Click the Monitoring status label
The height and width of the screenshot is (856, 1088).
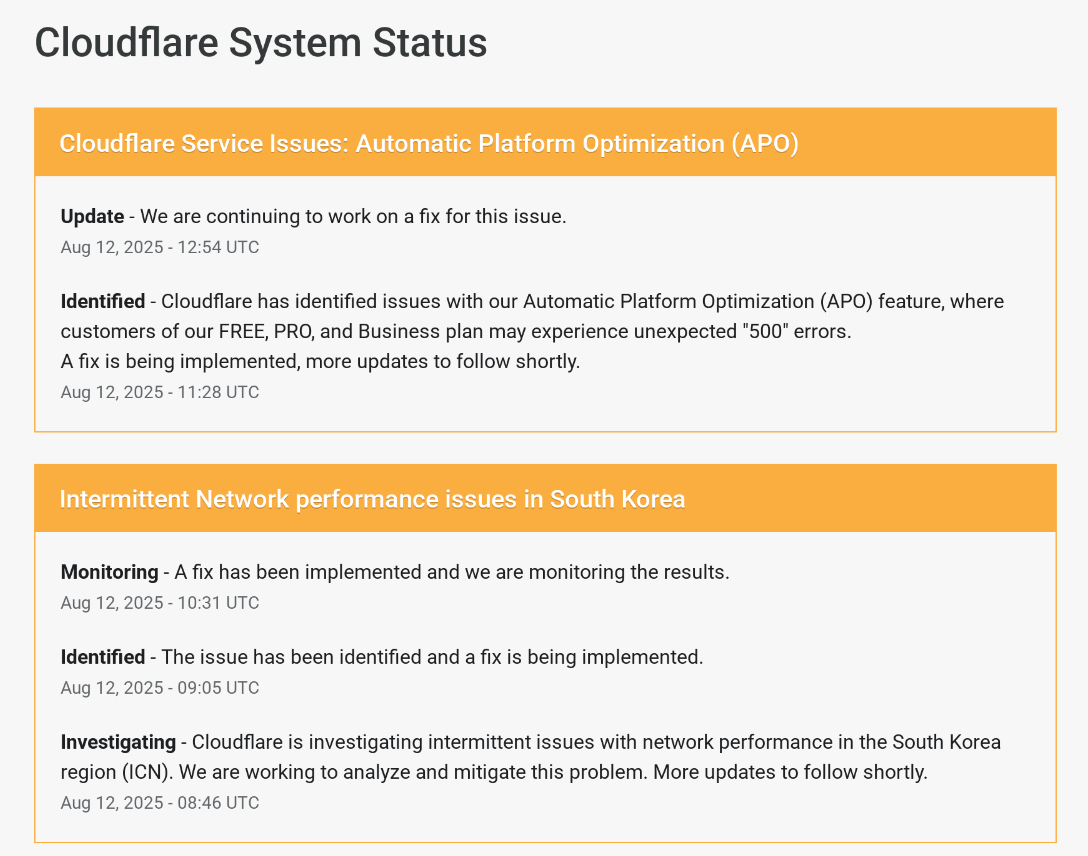110,572
